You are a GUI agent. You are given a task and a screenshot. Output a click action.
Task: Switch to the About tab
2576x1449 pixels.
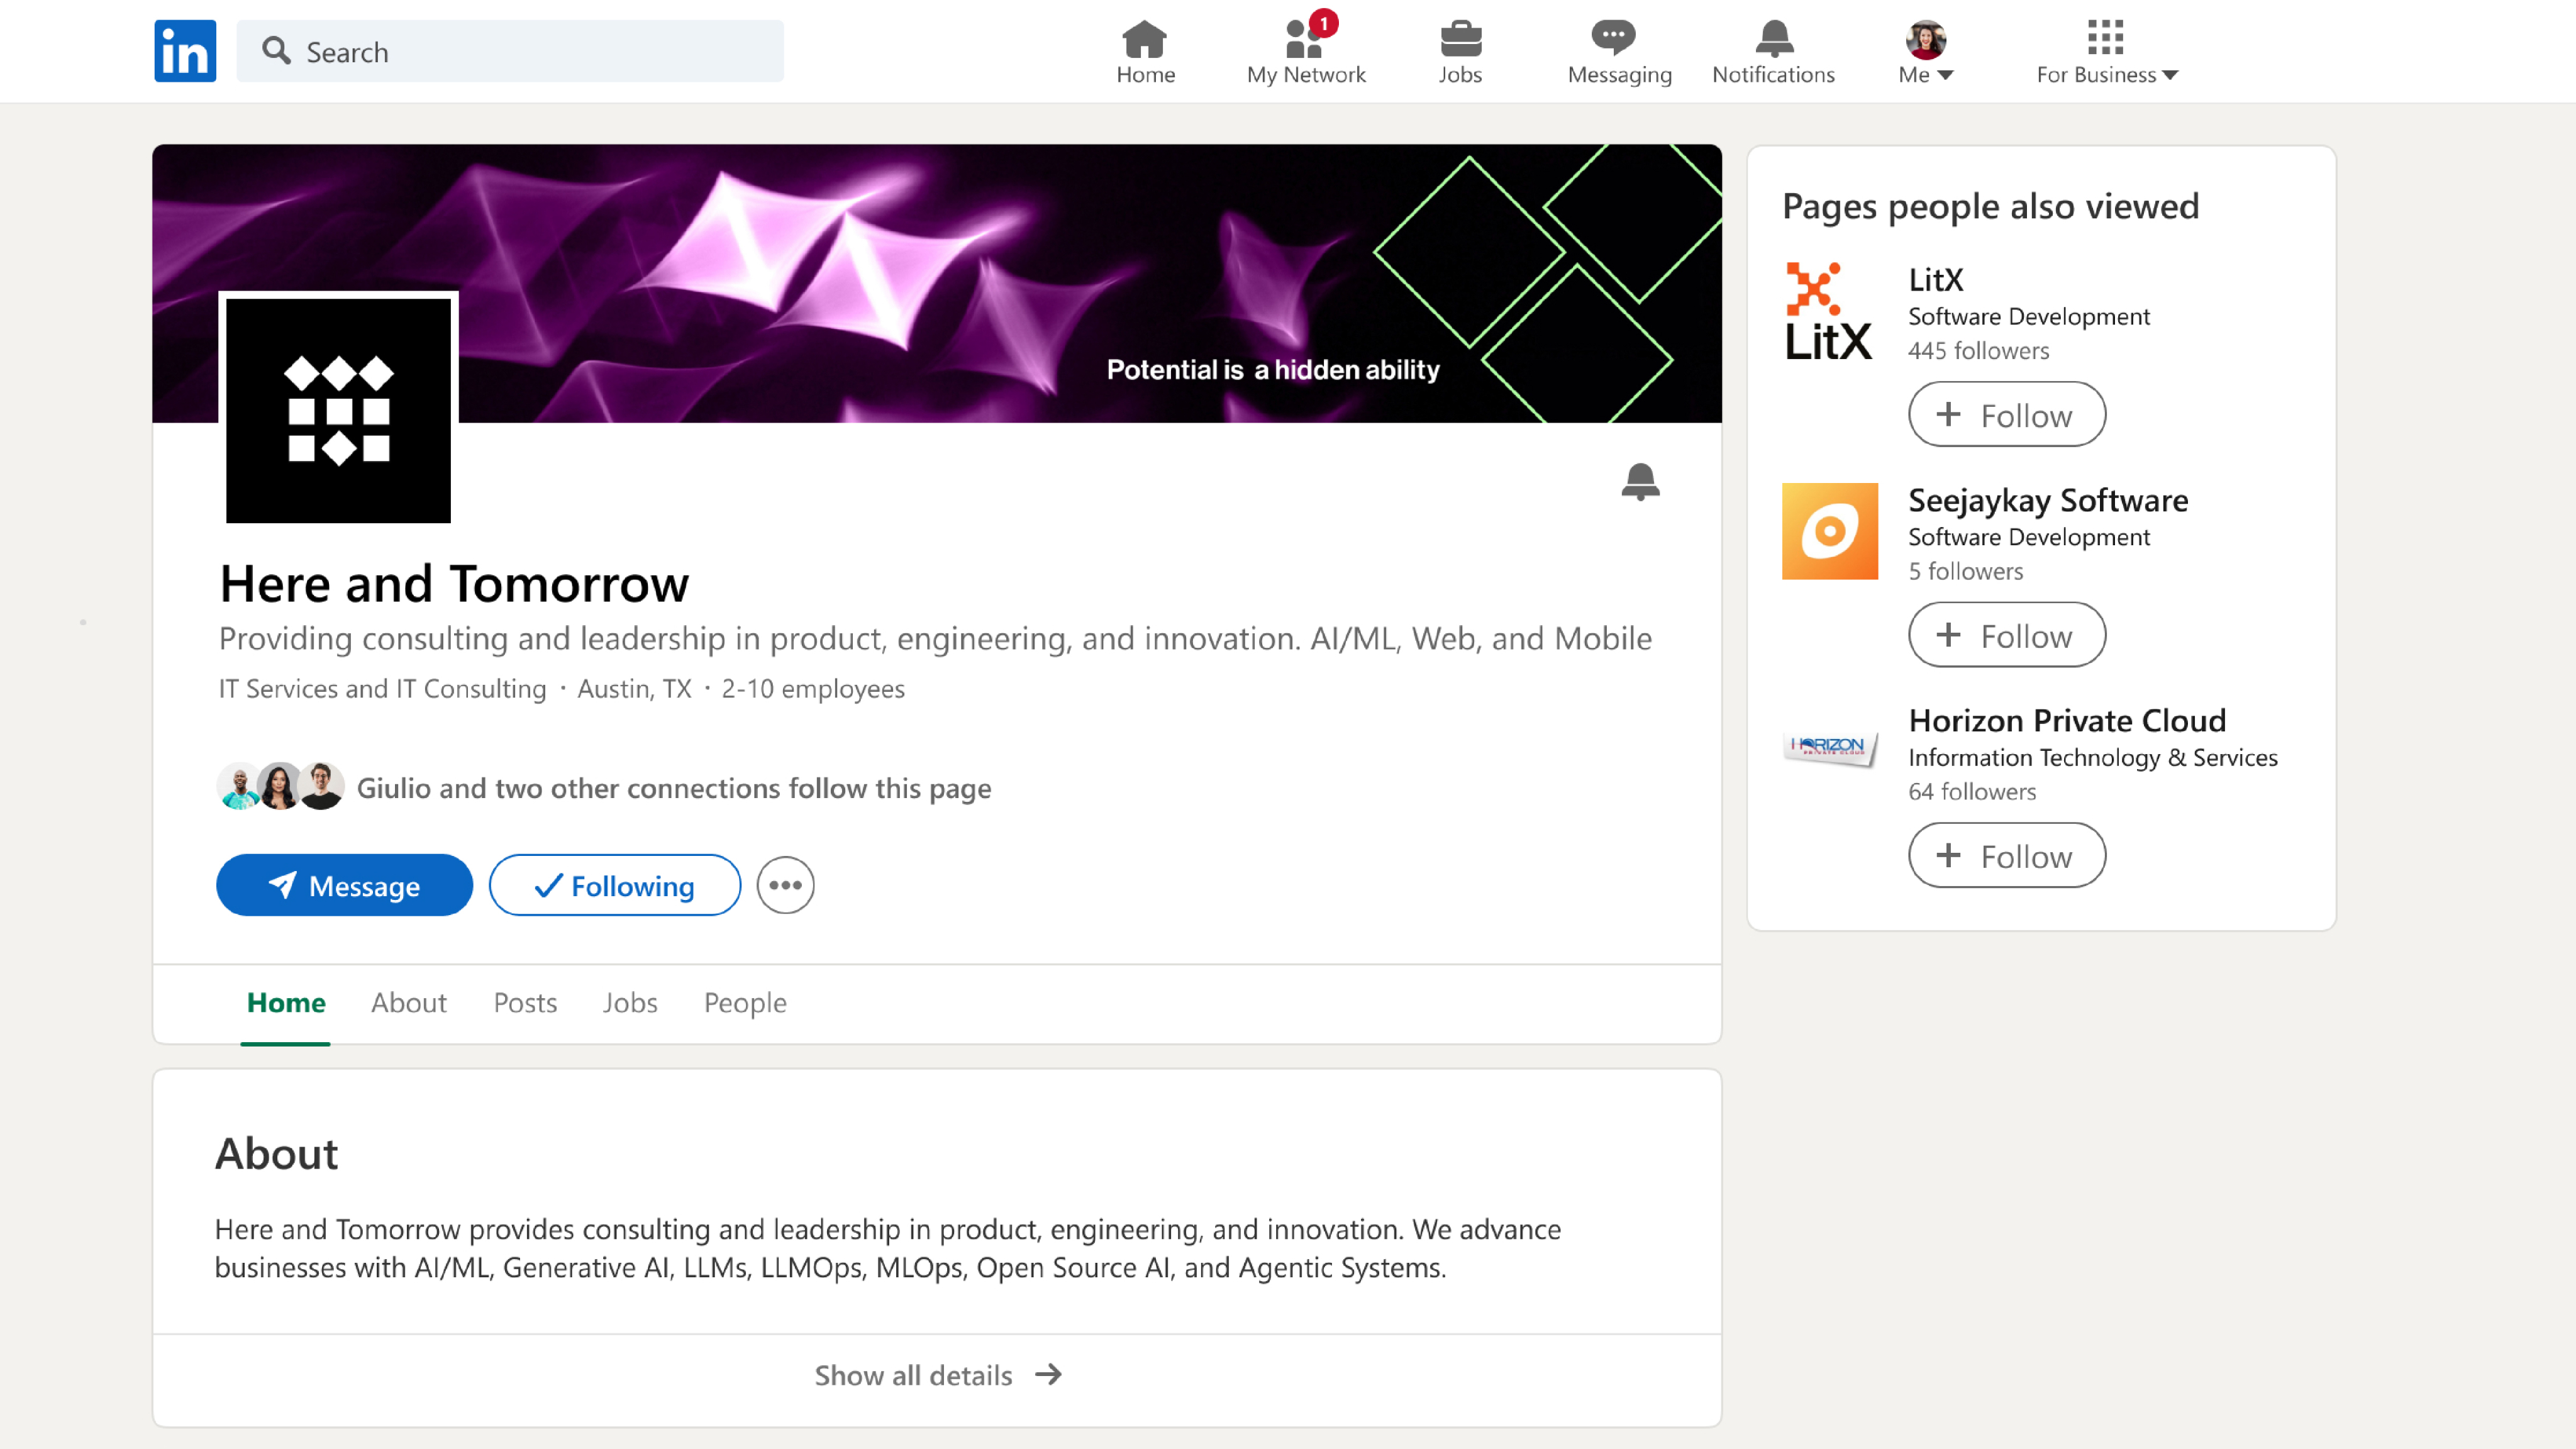click(408, 1002)
